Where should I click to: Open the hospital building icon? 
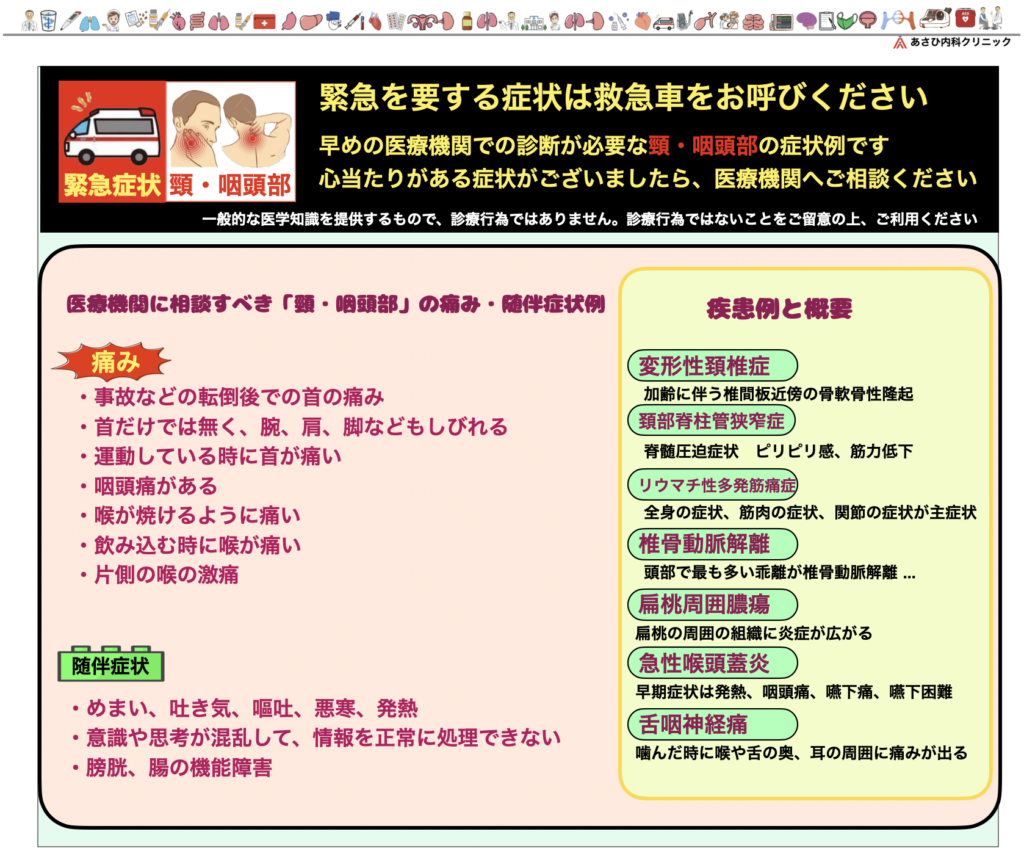[x=534, y=22]
